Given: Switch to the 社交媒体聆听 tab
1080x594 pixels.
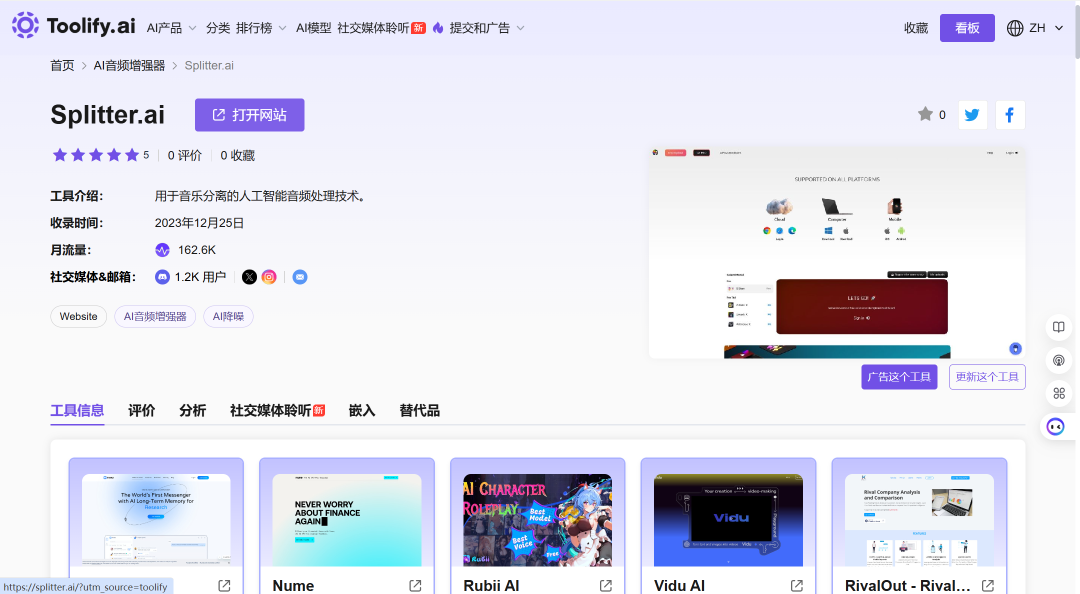Looking at the screenshot, I should (x=278, y=411).
